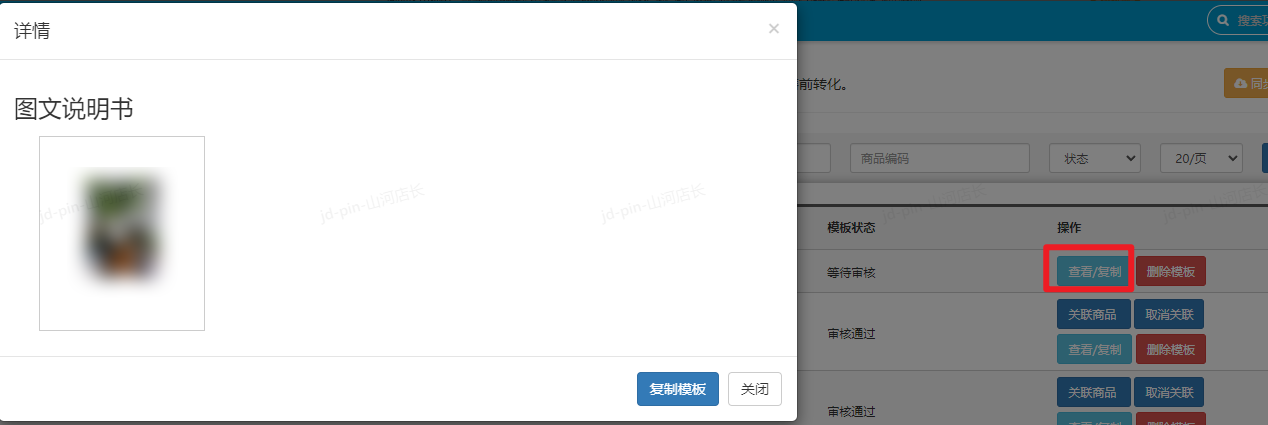Click 查看/复制 in the first 审核通过 row
Screen dimensions: 1268x425
[1094, 349]
